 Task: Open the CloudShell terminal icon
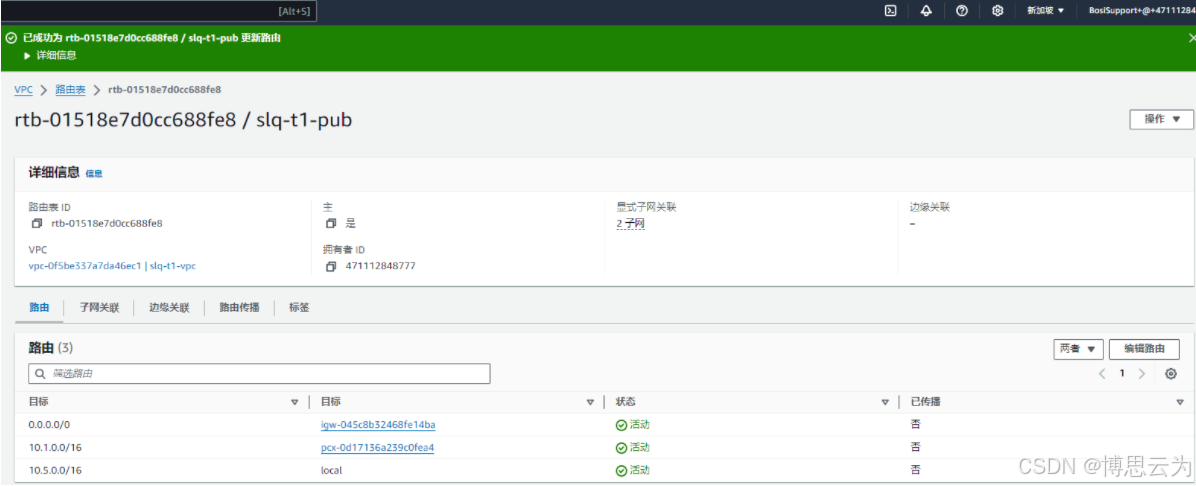point(890,11)
